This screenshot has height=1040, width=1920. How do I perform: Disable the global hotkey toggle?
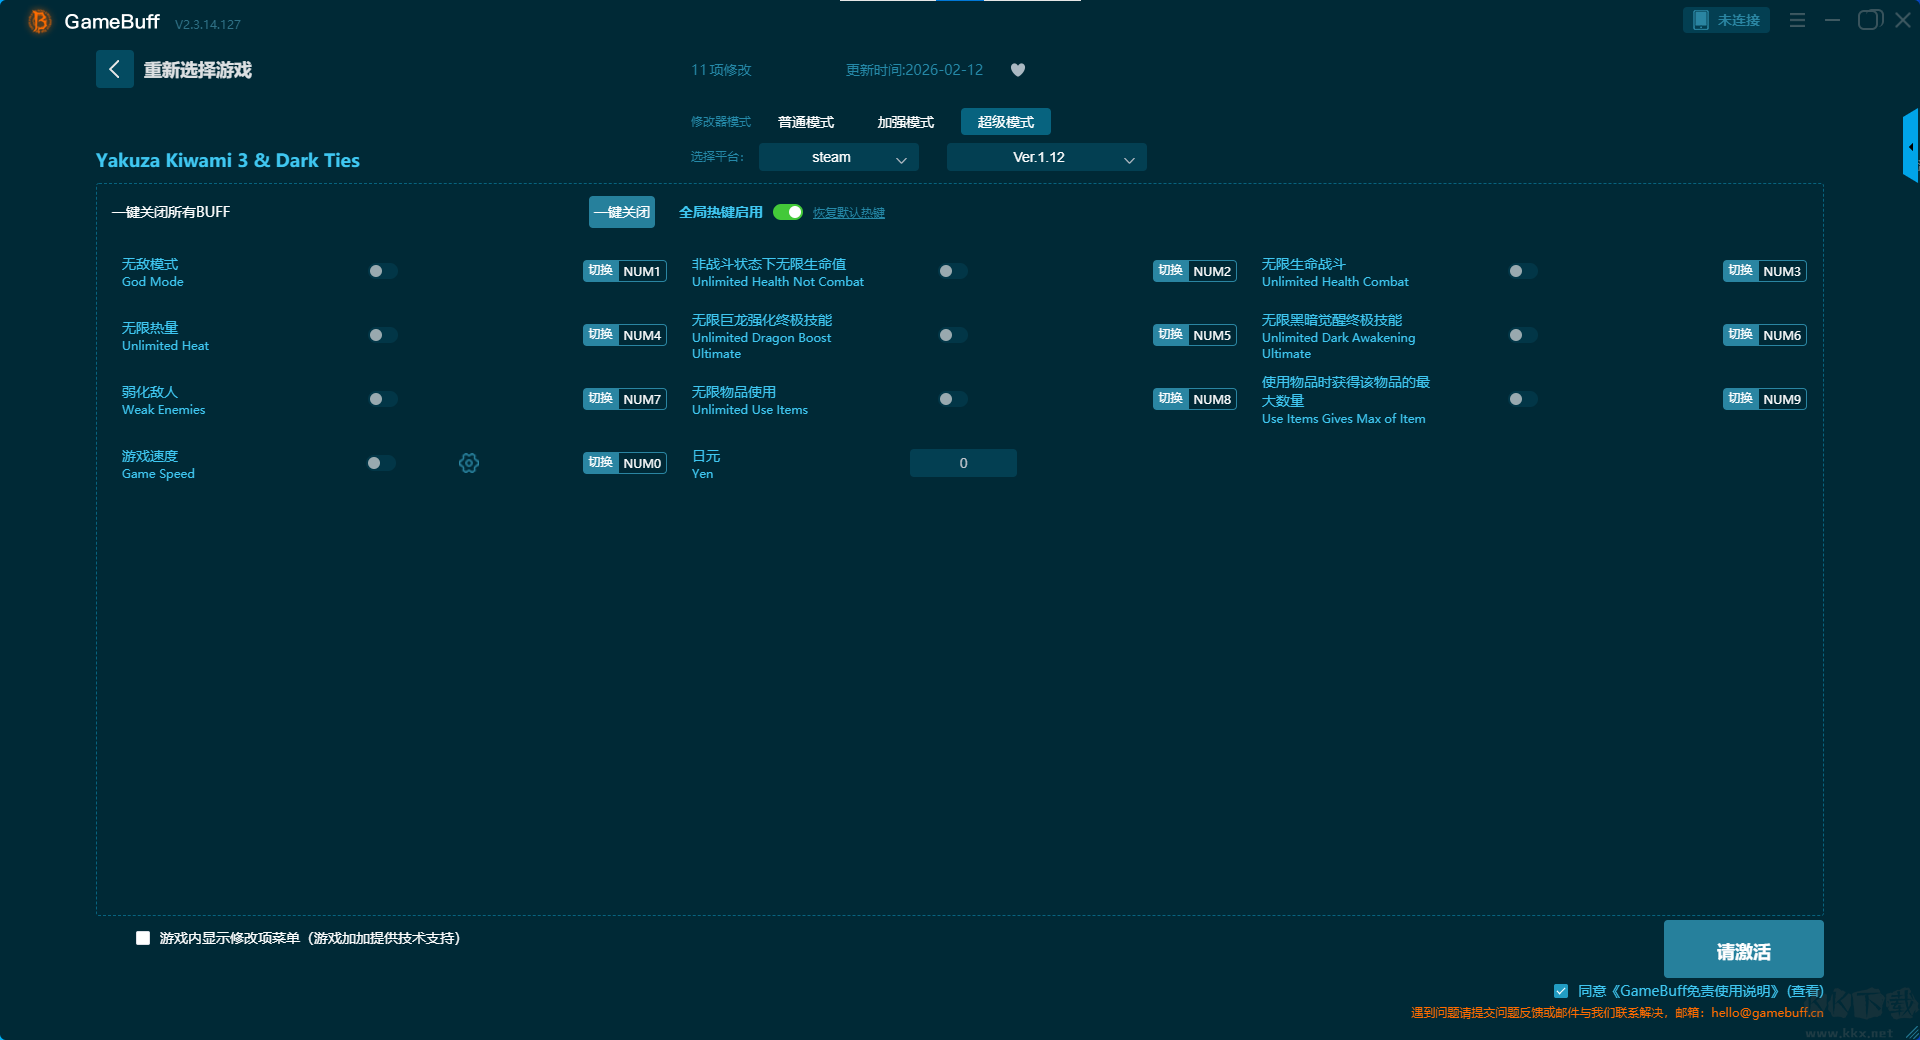[x=788, y=212]
